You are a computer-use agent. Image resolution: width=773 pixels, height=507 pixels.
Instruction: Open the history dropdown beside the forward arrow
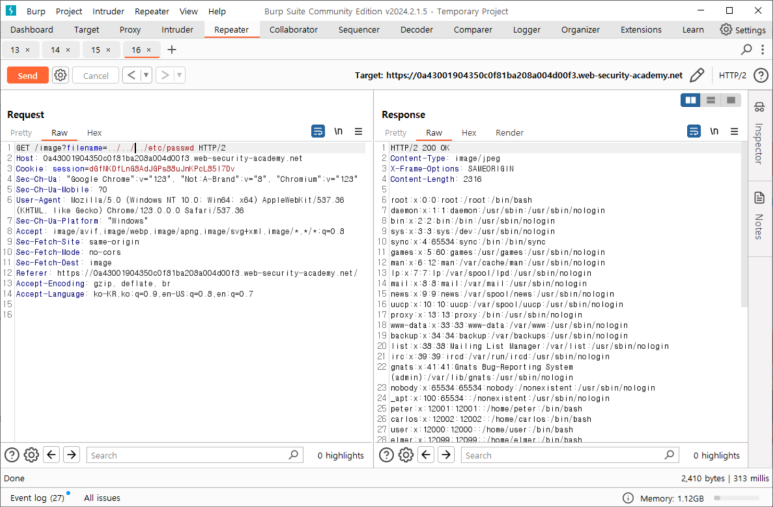179,75
